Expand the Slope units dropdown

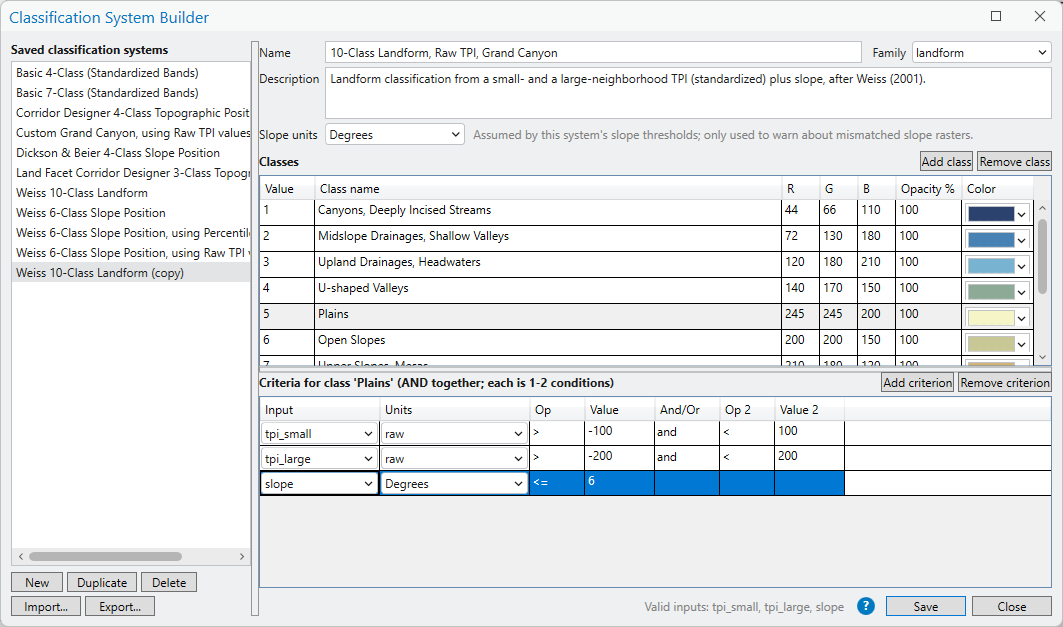click(x=395, y=134)
